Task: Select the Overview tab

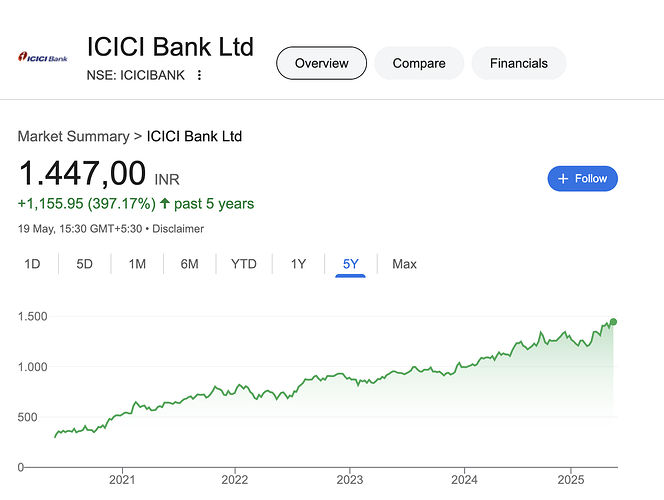Action: pos(321,63)
